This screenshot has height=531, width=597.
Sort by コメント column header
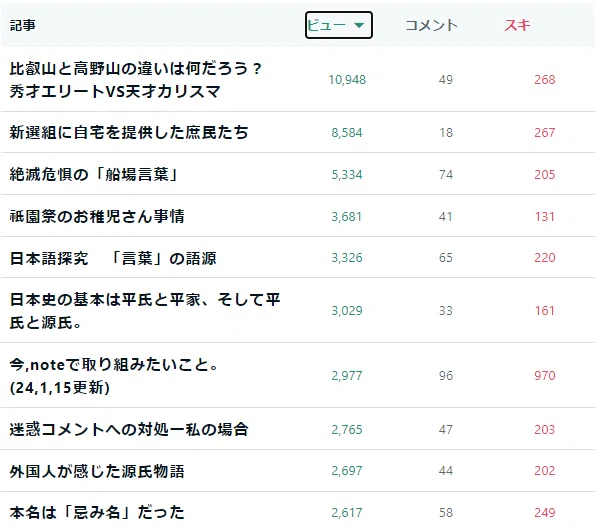click(x=431, y=25)
